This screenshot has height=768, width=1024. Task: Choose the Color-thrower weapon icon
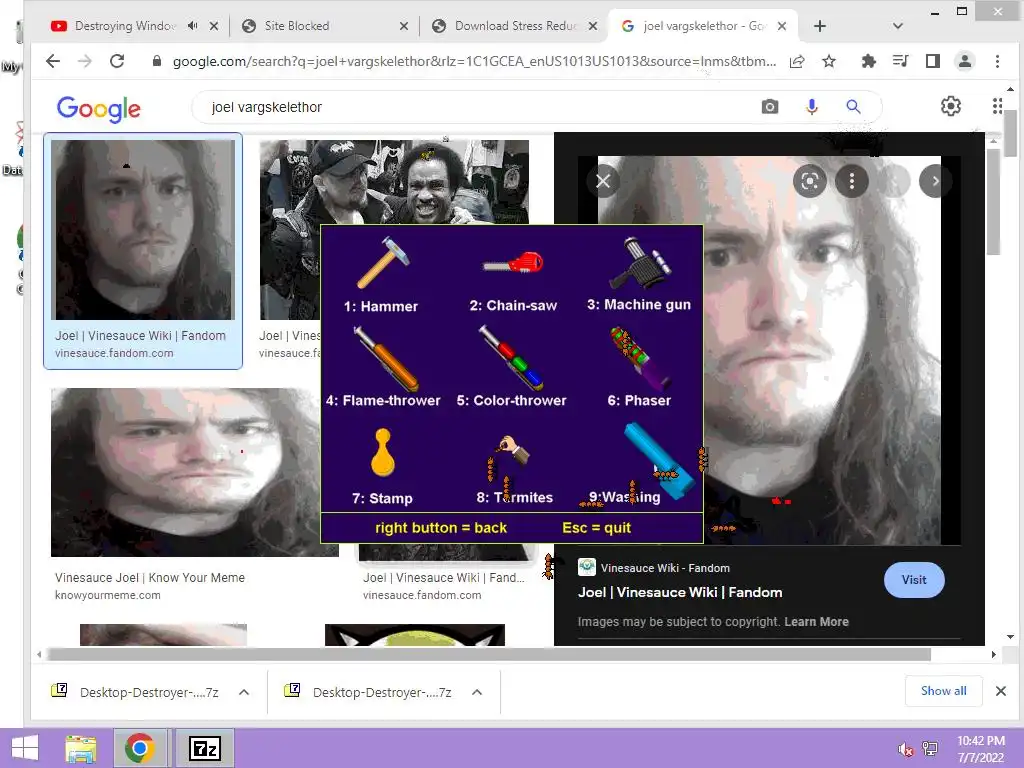click(511, 358)
